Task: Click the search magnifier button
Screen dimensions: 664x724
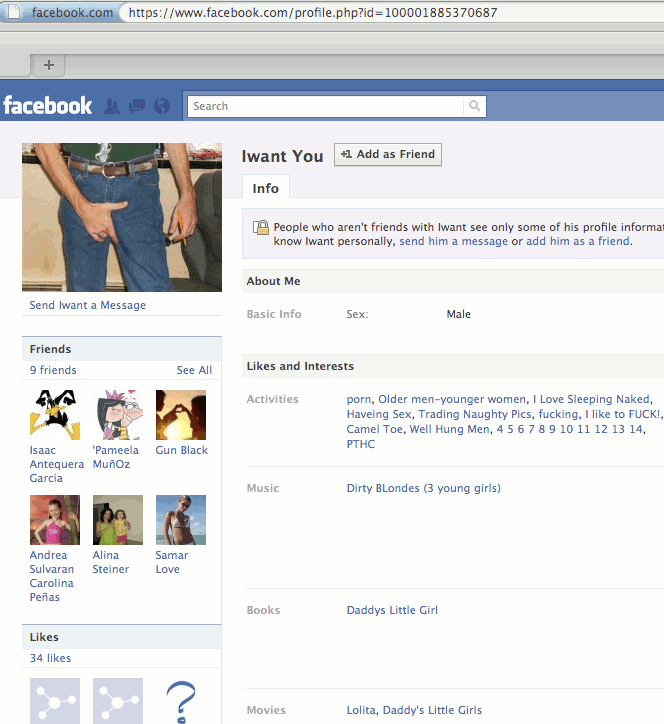Action: (x=474, y=106)
